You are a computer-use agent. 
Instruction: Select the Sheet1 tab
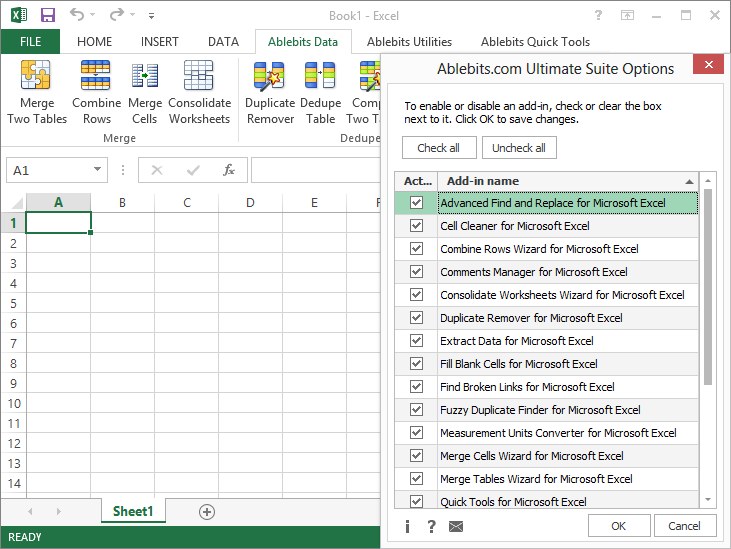[133, 511]
